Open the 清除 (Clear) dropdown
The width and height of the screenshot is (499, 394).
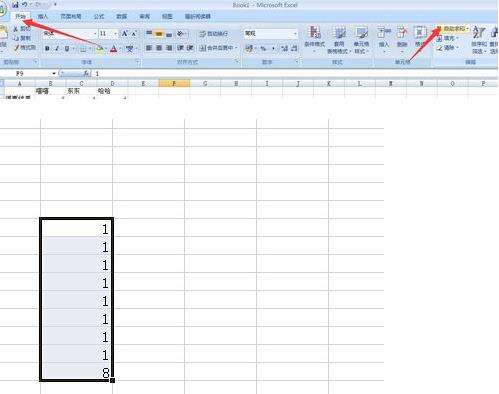point(448,48)
